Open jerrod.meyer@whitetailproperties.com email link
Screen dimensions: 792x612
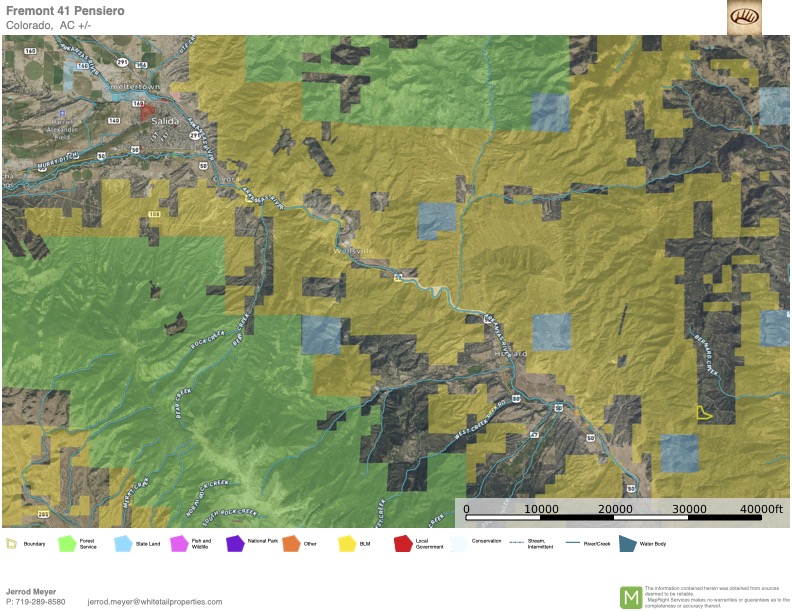coord(155,601)
